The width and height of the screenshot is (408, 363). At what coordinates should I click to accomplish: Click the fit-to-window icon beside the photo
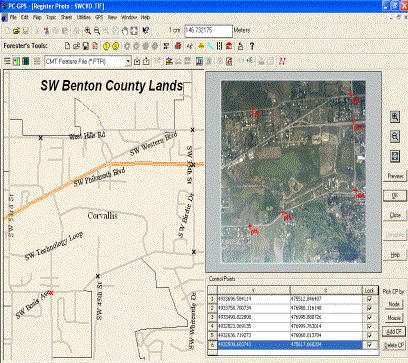(x=395, y=156)
